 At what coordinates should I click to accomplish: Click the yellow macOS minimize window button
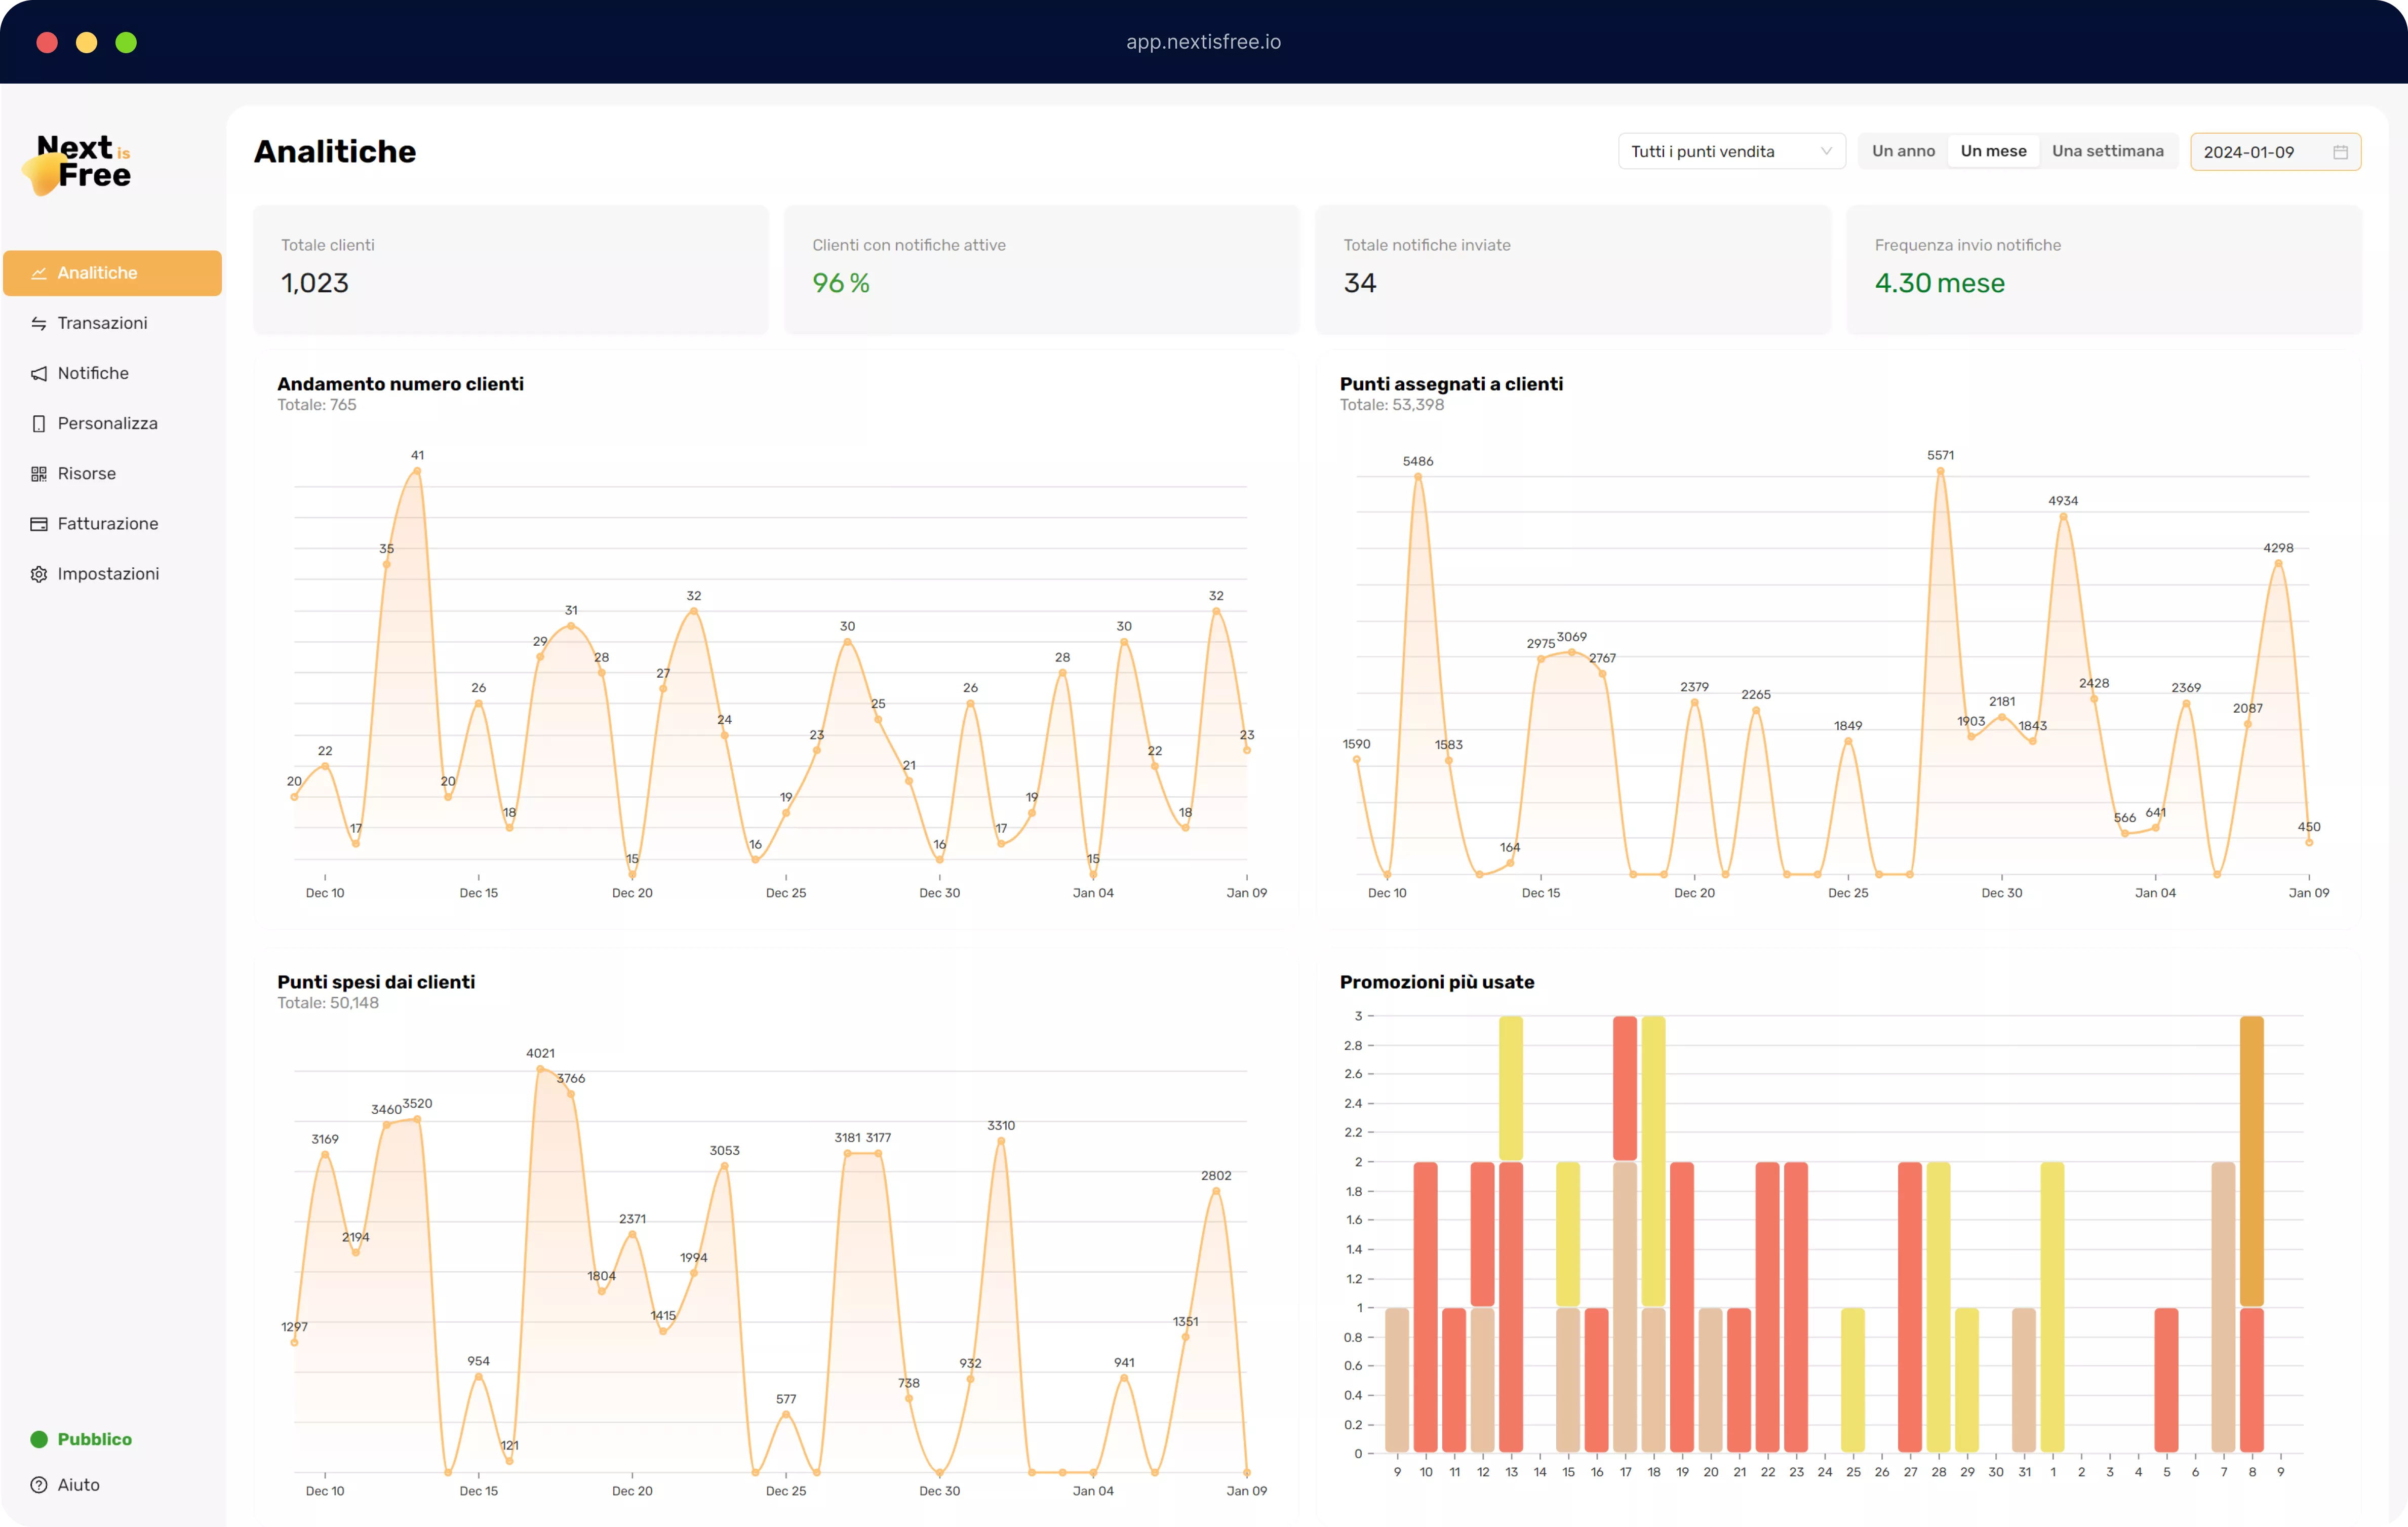click(87, 42)
